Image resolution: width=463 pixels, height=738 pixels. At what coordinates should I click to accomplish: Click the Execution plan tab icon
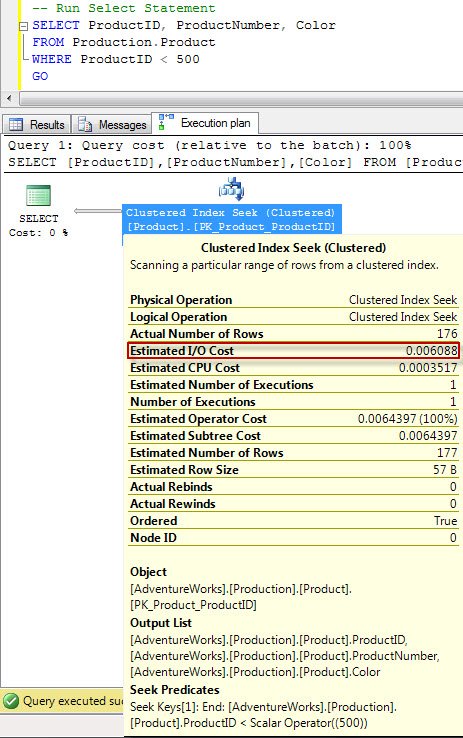pyautogui.click(x=166, y=121)
